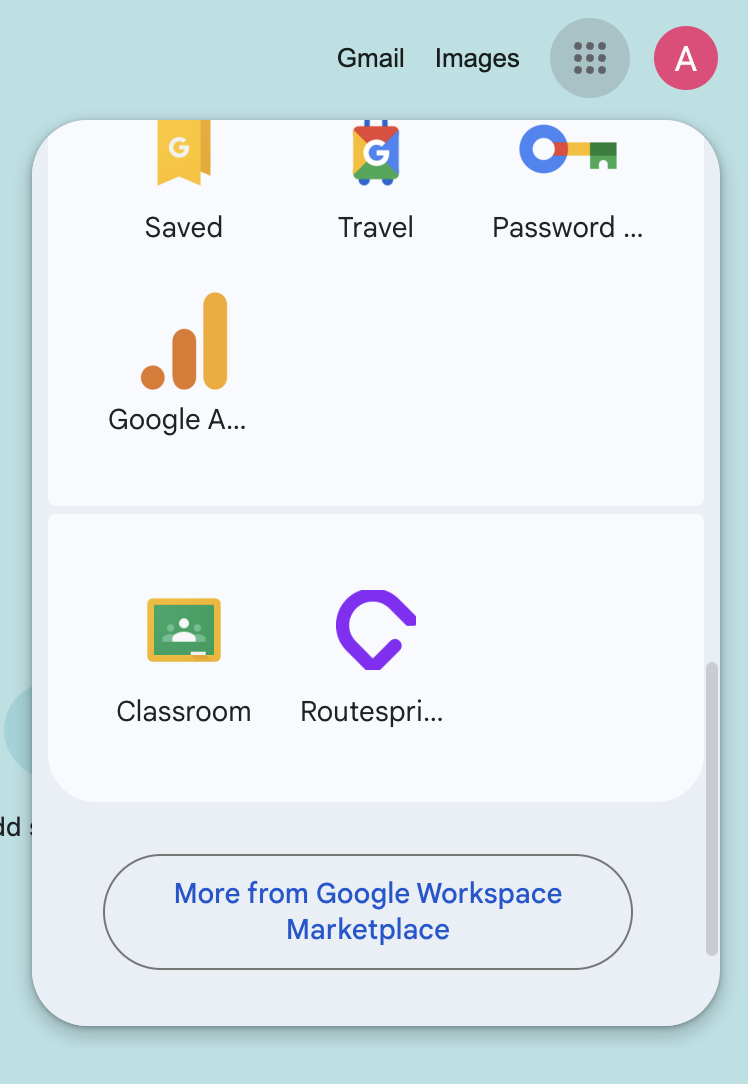Select the 'Google A...' text label
The height and width of the screenshot is (1084, 748).
tap(177, 420)
